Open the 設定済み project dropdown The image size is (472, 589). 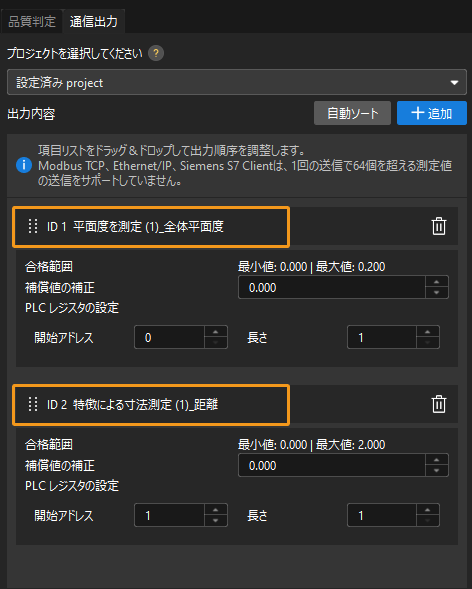tap(237, 82)
